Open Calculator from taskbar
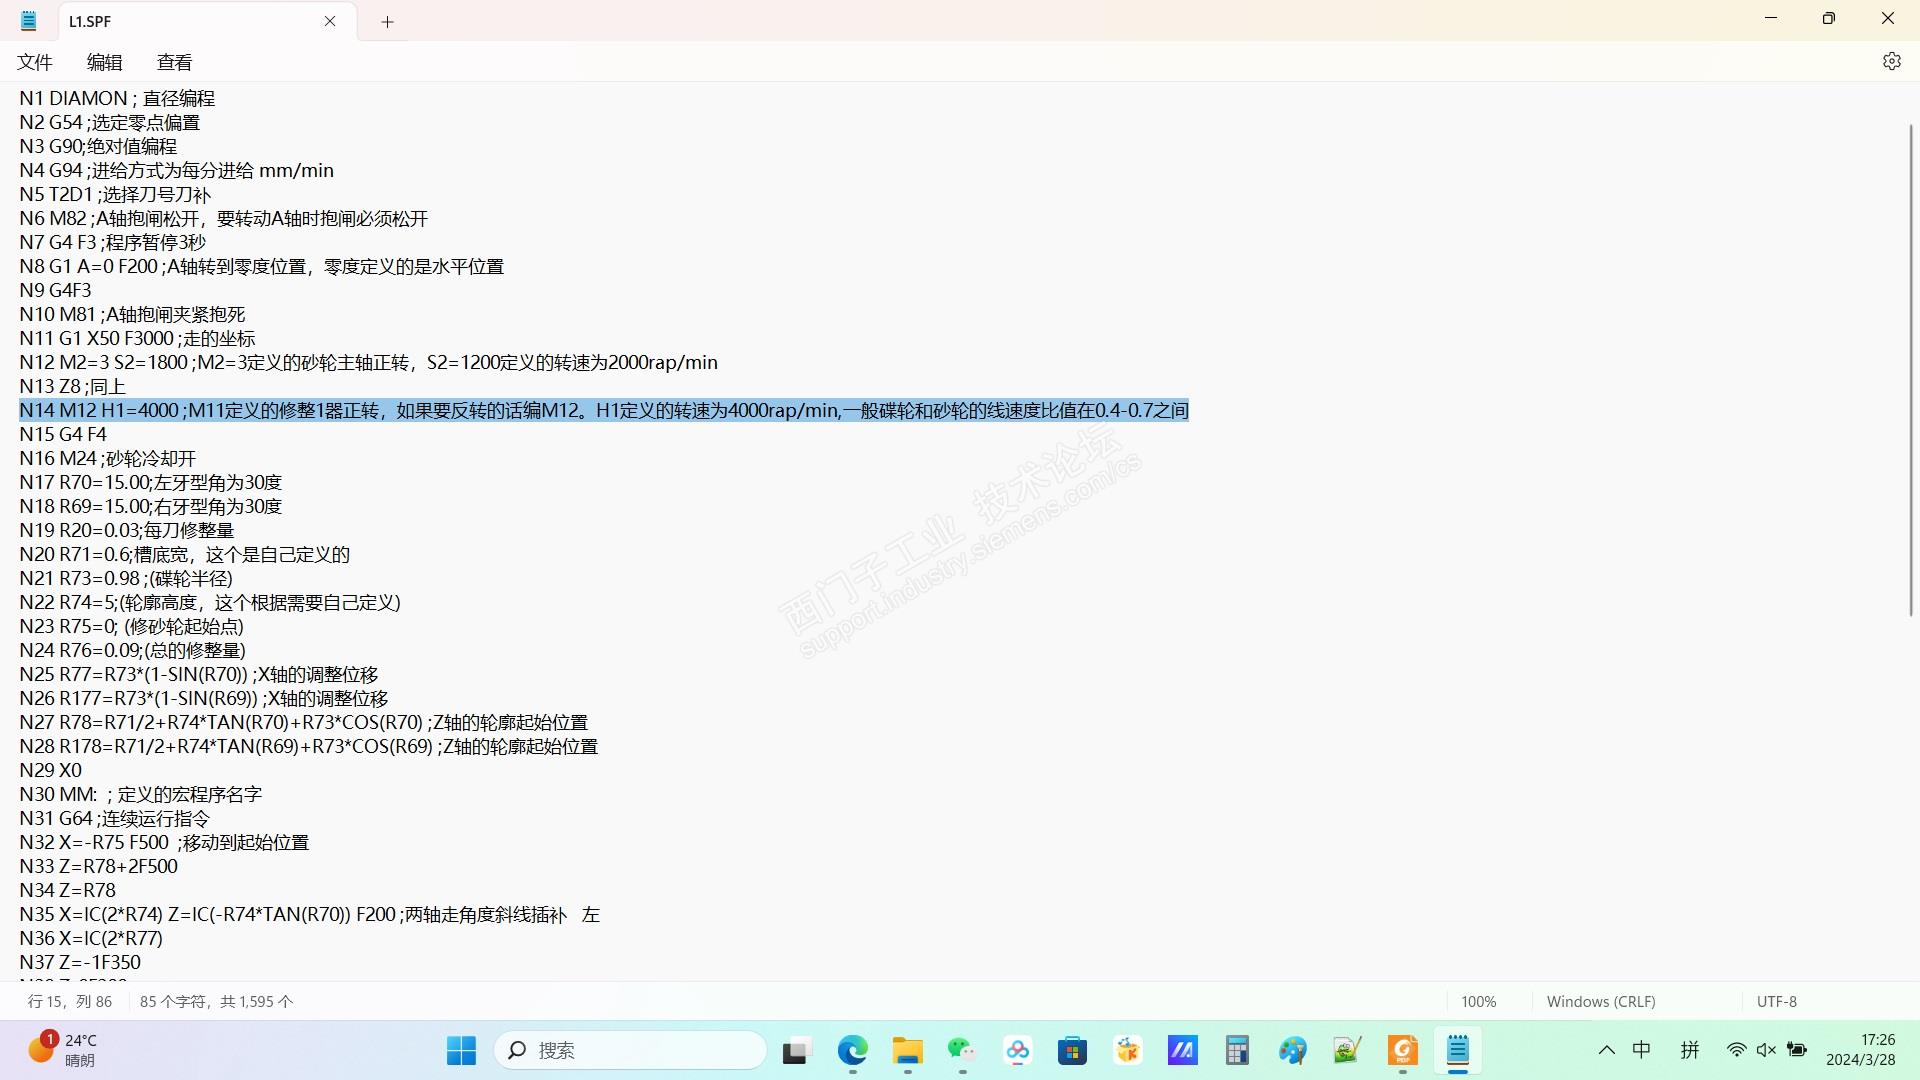1920x1080 pixels. 1237,1050
